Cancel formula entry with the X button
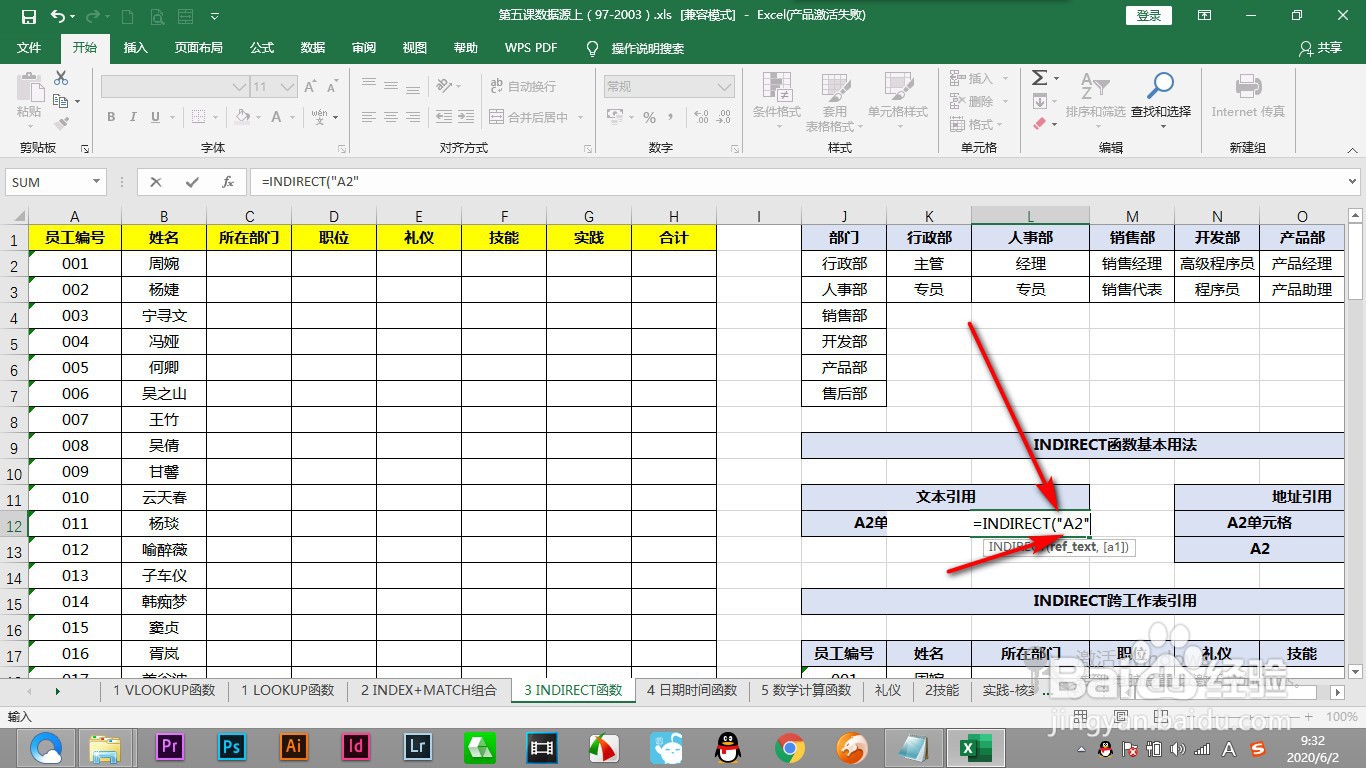 [x=156, y=182]
